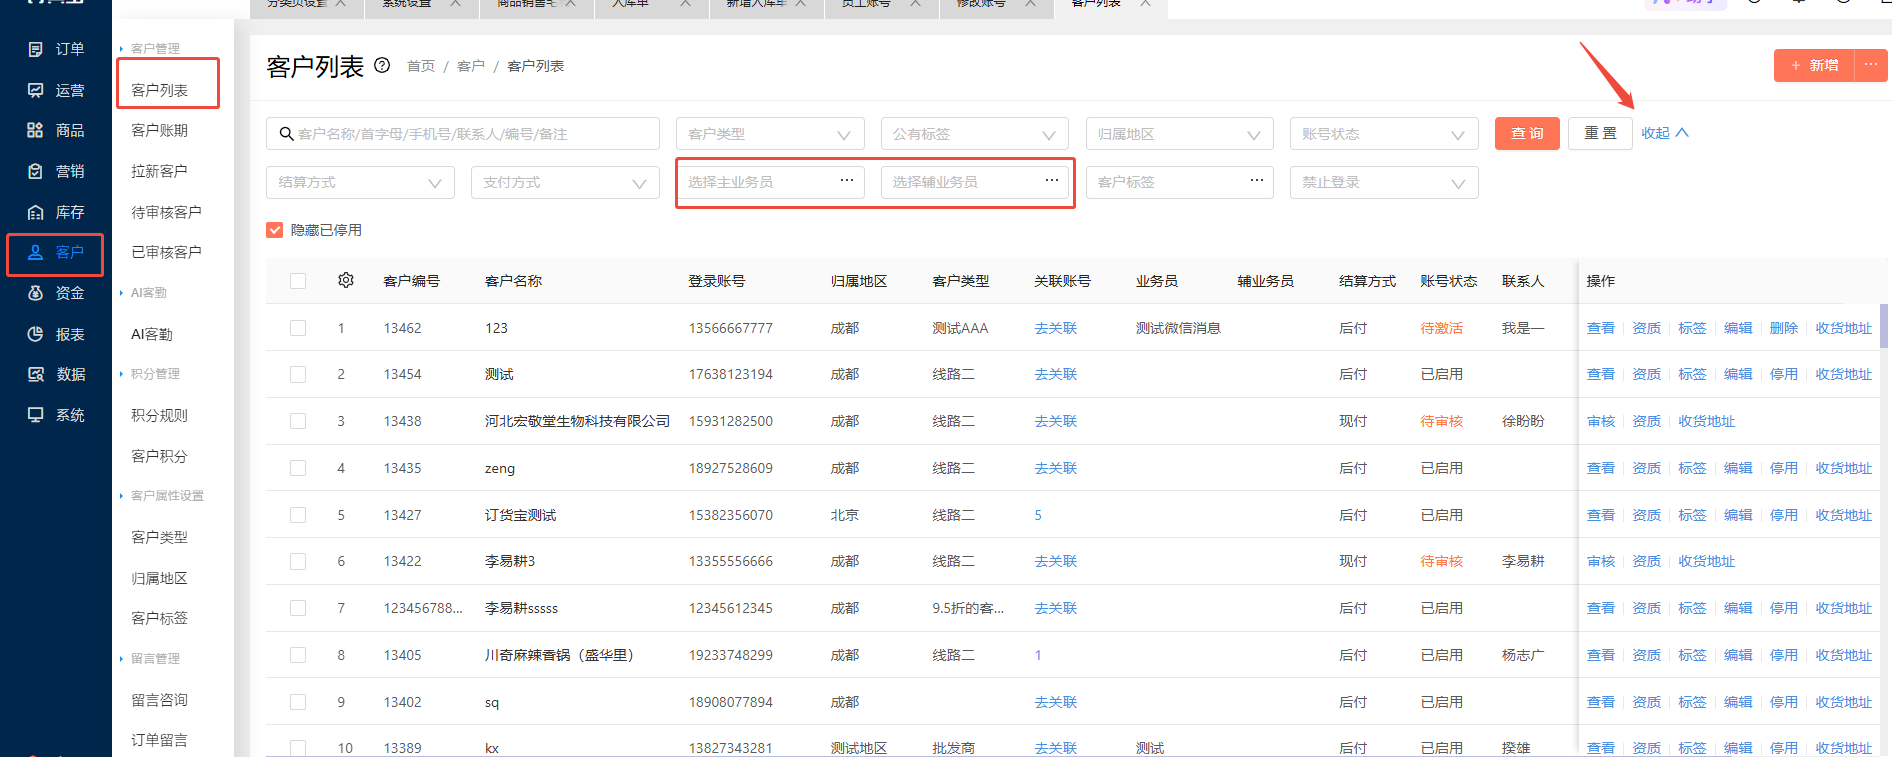This screenshot has width=1892, height=757.
Task: Tick the select-all checkbox in the header
Action: point(298,281)
